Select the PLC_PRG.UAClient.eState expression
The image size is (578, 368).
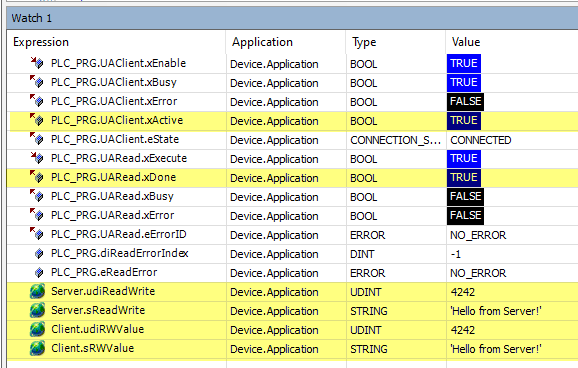[115, 139]
